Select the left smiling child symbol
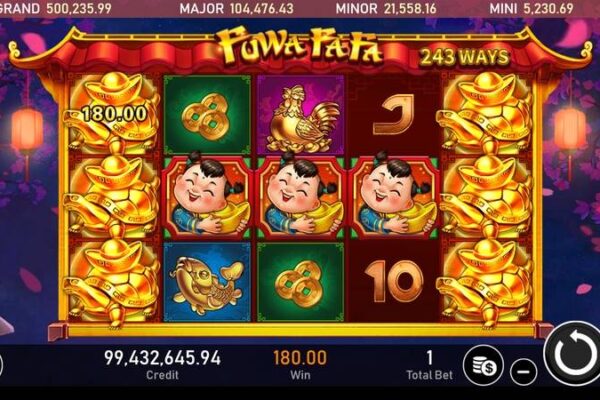 click(207, 197)
